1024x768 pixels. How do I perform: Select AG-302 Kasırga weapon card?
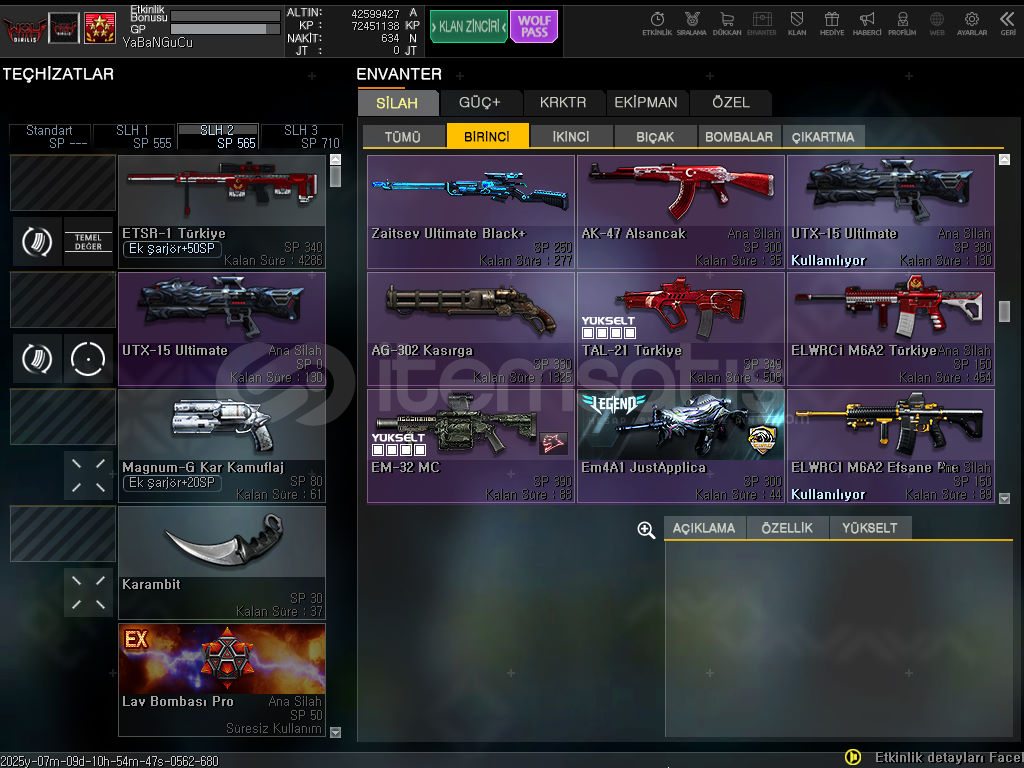click(471, 329)
